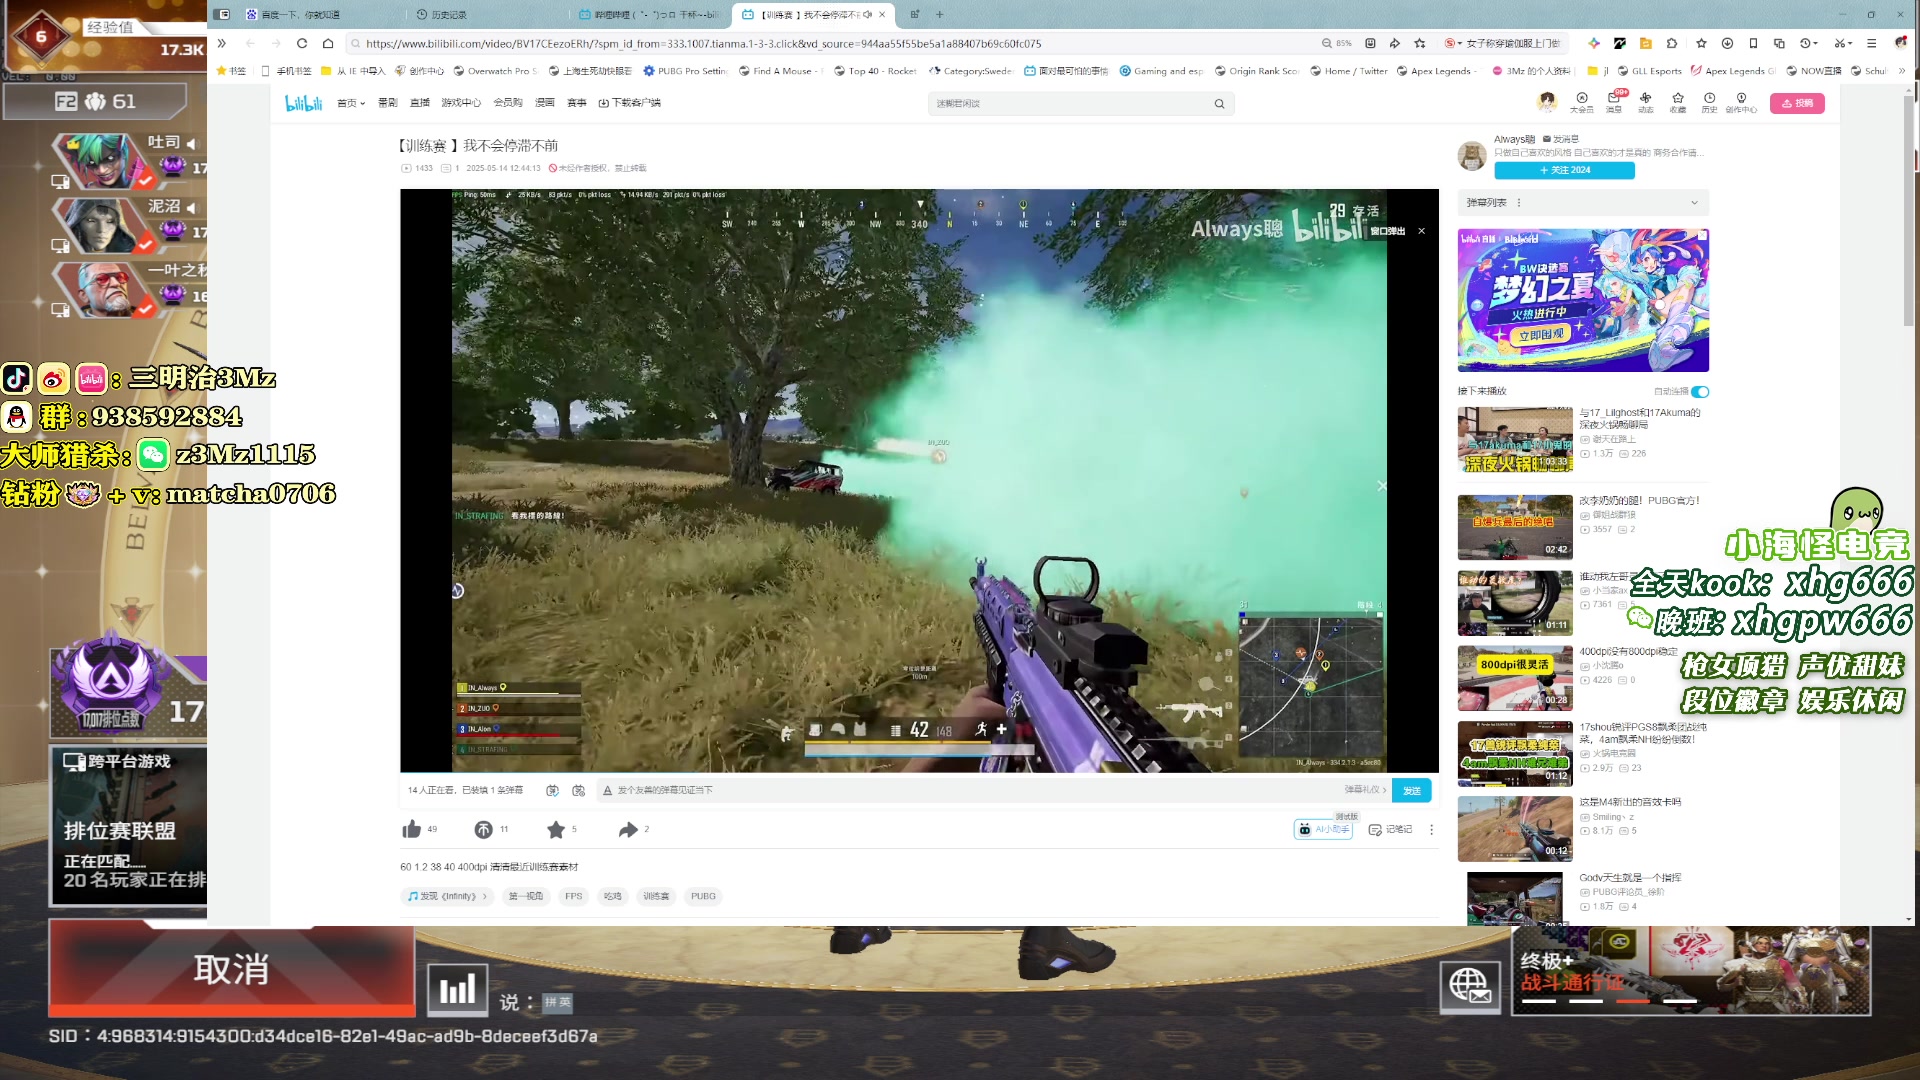Open the 创作中心 icon in header

pos(1741,102)
